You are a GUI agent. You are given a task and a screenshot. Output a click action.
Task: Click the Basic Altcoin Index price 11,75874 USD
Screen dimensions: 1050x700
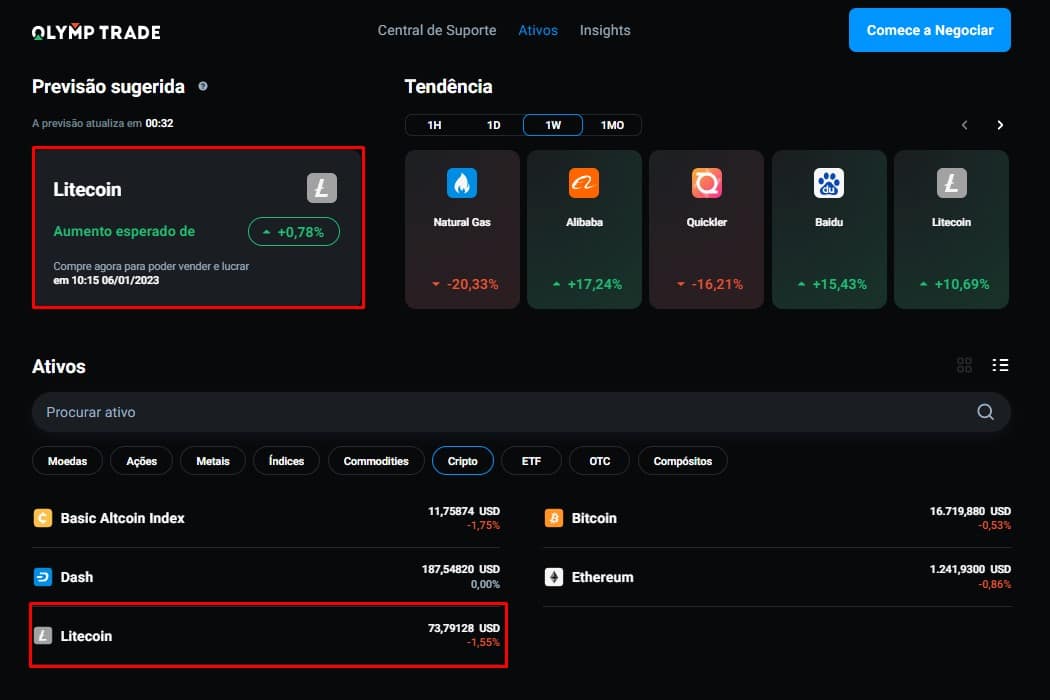tap(464, 511)
